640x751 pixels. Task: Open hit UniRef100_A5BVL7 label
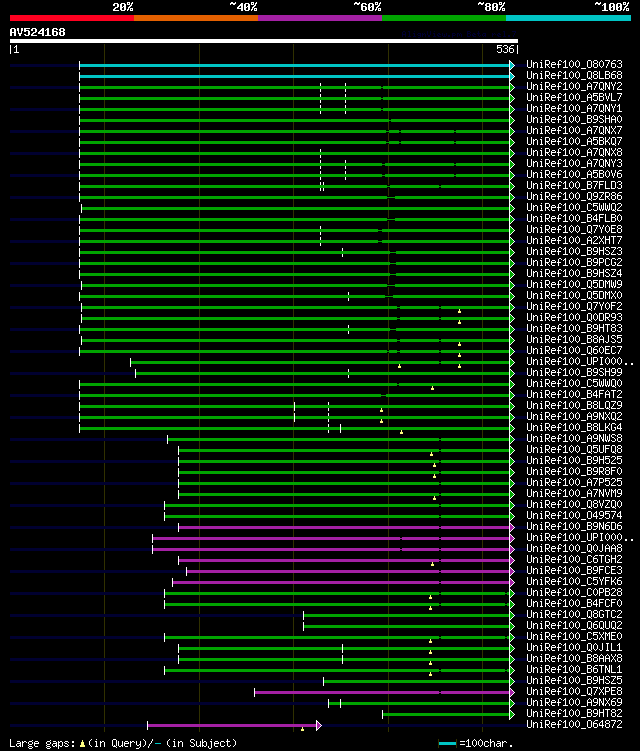[574, 97]
